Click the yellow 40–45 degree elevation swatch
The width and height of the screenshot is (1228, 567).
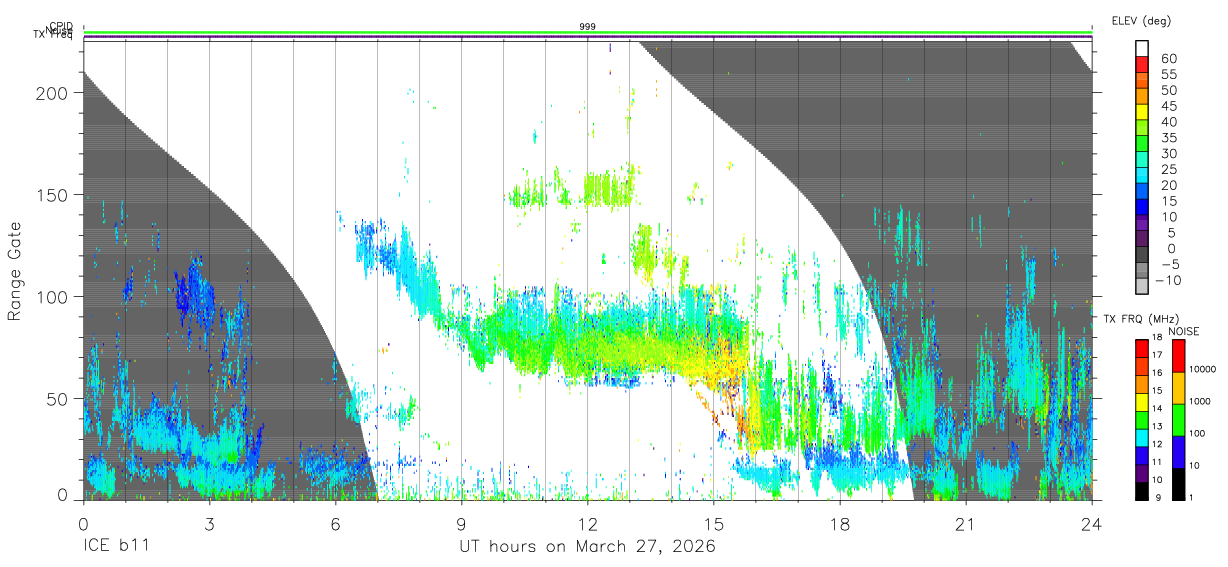(1142, 112)
